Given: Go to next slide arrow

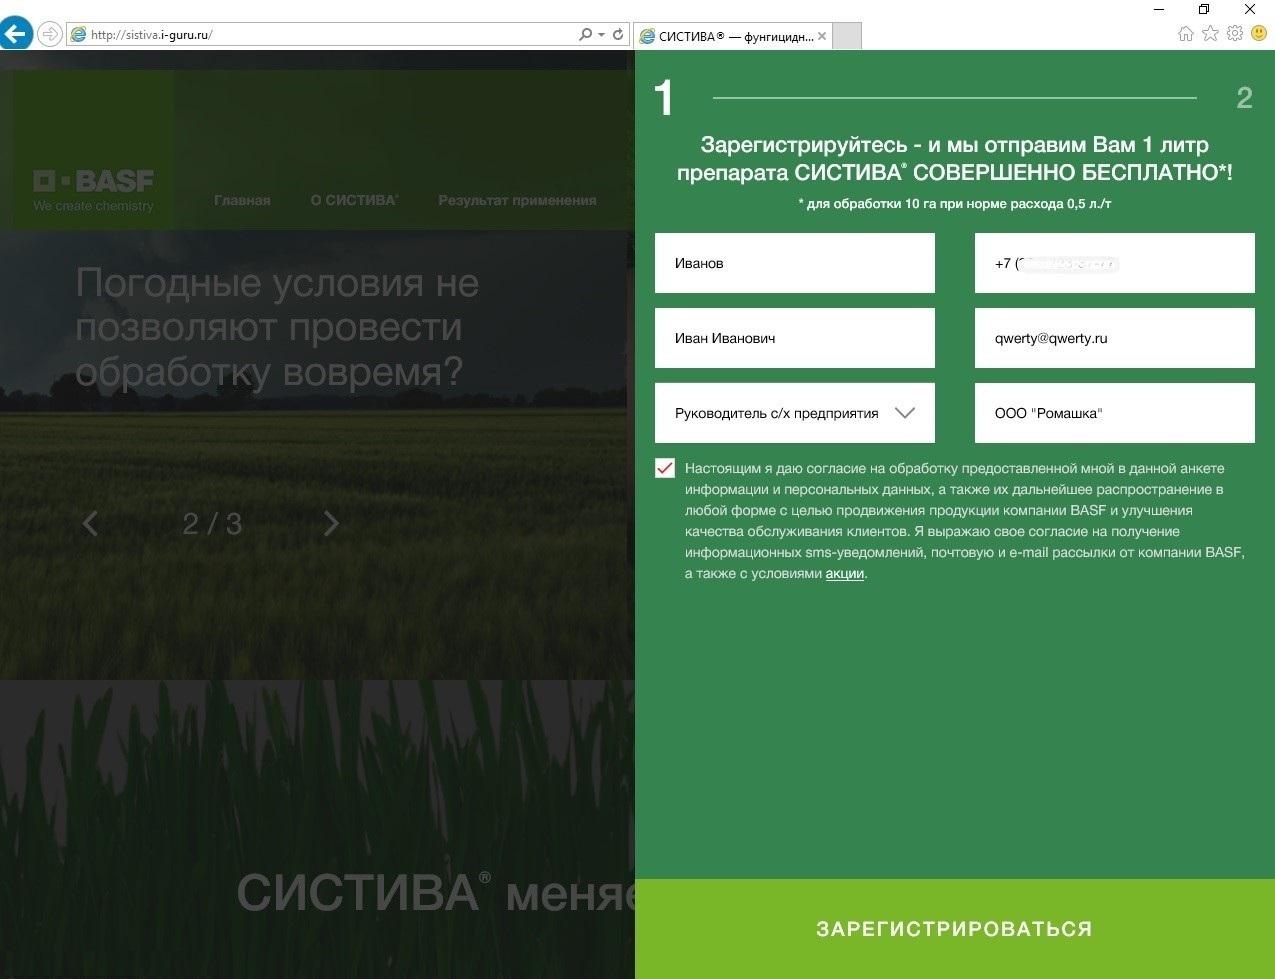Looking at the screenshot, I should [x=332, y=523].
